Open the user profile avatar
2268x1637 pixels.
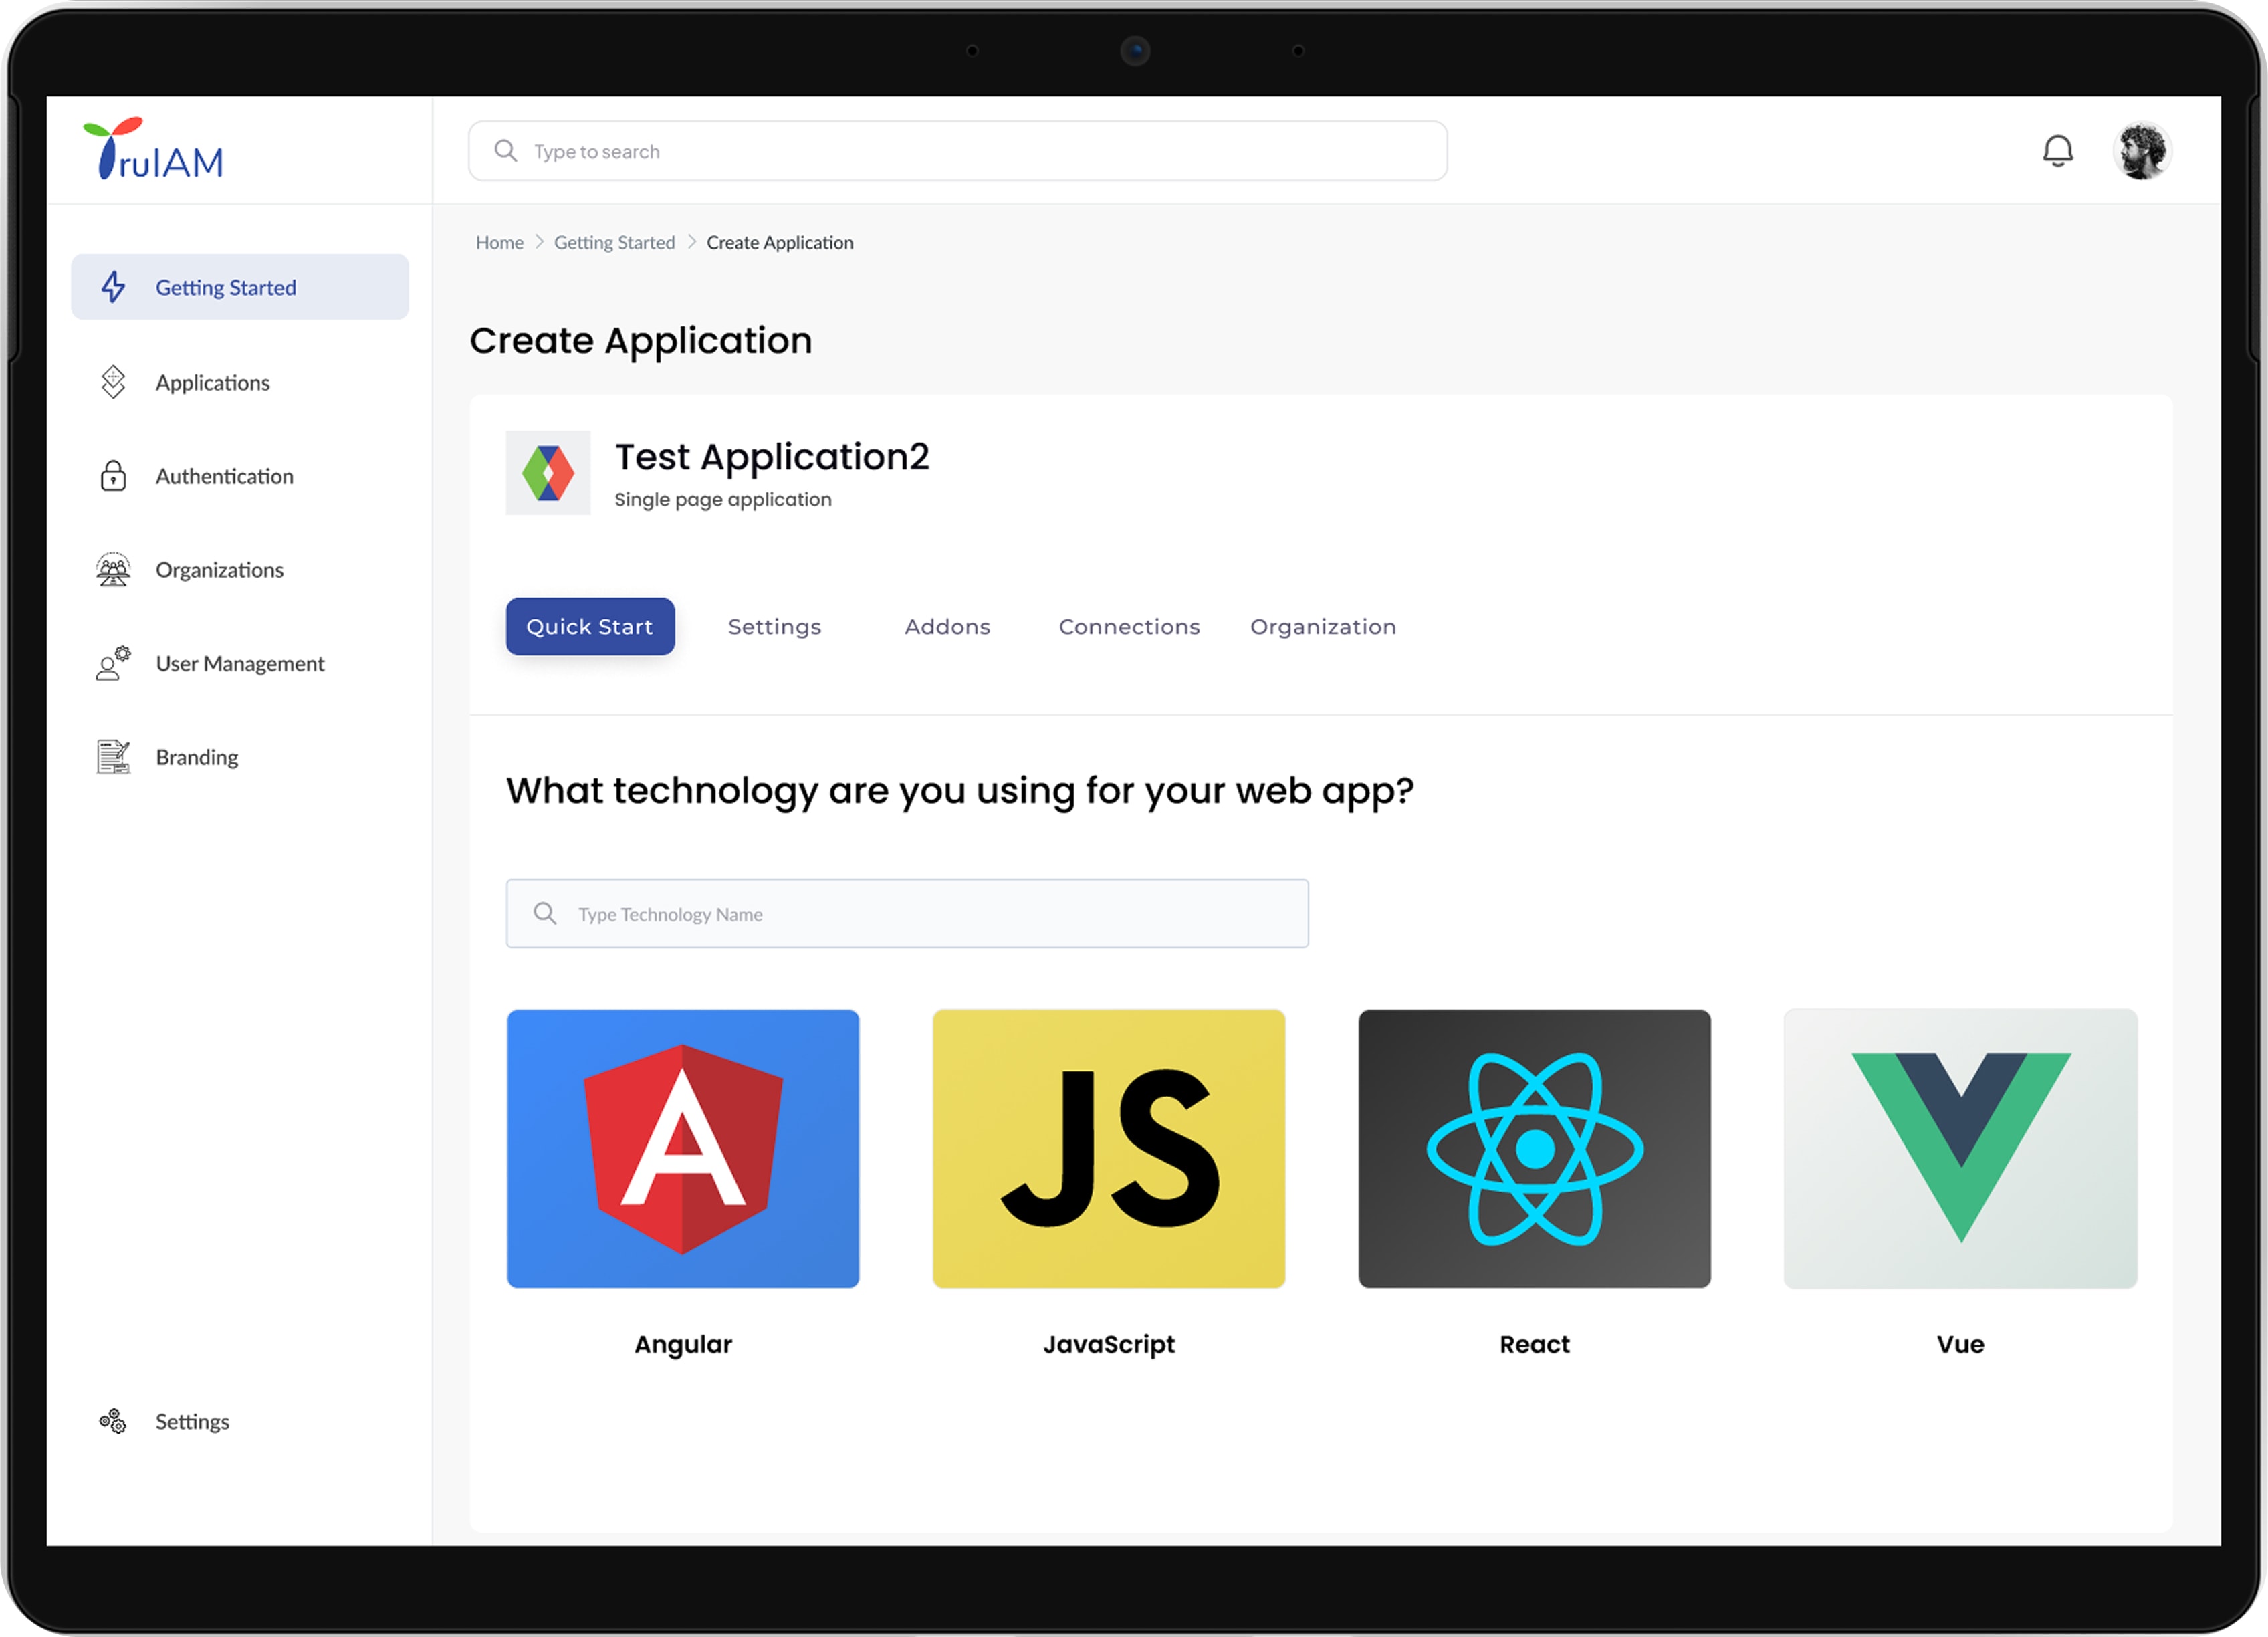click(2141, 151)
